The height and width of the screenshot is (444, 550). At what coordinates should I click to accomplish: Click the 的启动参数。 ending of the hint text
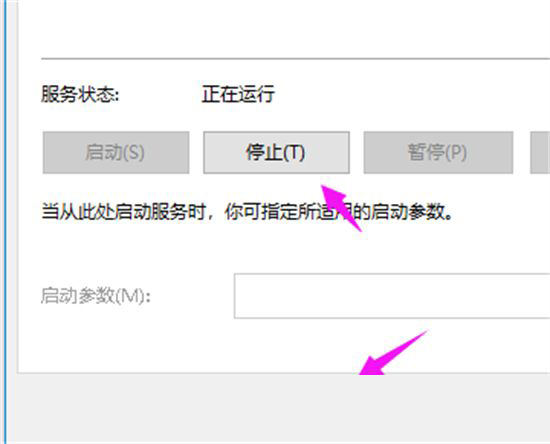[403, 212]
